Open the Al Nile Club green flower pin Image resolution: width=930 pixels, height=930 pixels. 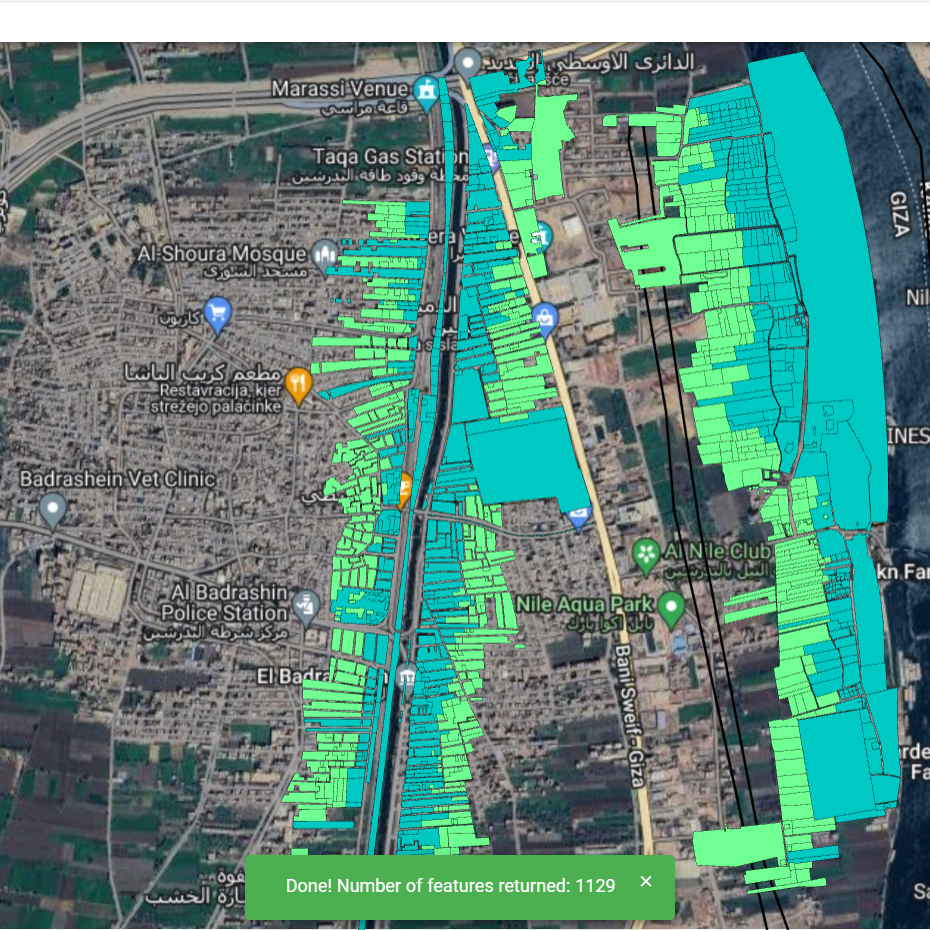point(647,553)
